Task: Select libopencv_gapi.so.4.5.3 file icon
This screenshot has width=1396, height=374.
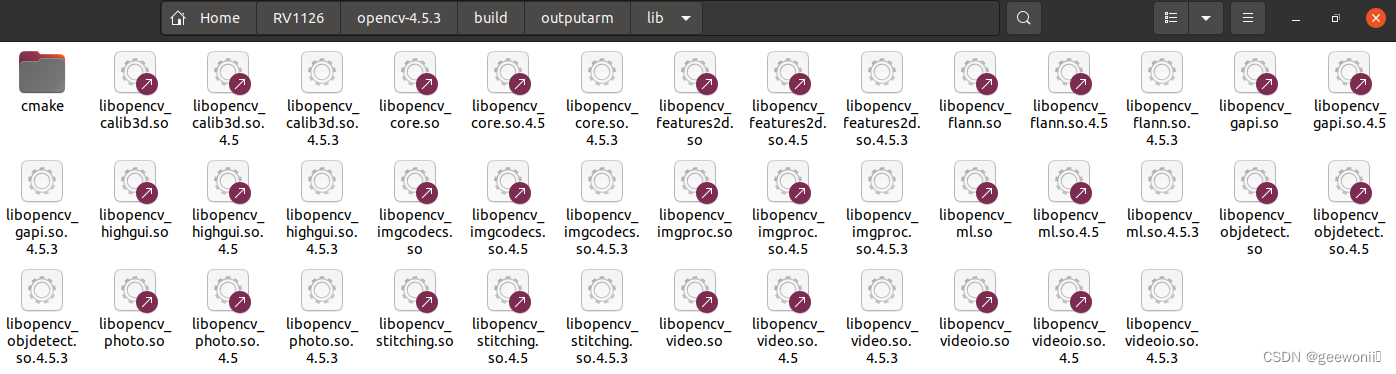Action: click(41, 180)
